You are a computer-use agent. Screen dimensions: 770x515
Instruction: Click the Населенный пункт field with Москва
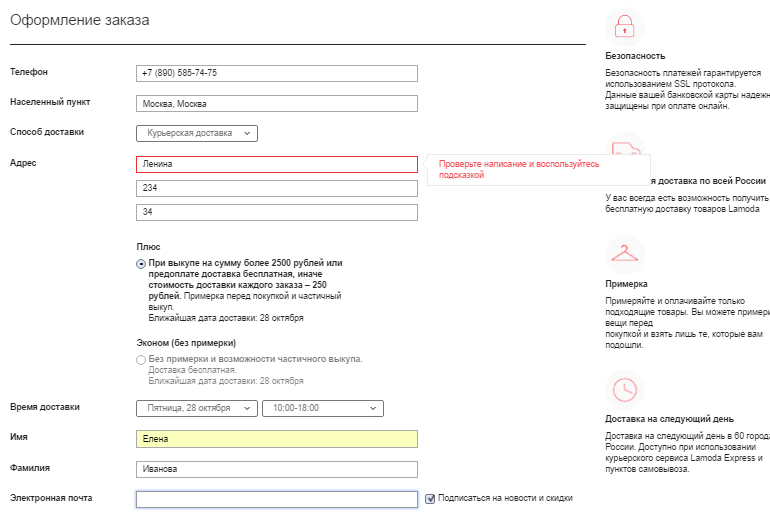pos(277,104)
